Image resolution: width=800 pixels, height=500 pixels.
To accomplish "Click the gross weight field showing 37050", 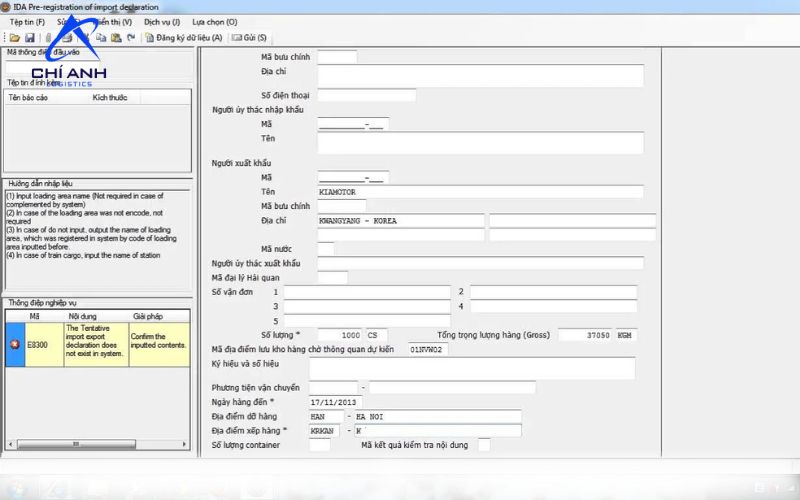I will click(x=585, y=335).
